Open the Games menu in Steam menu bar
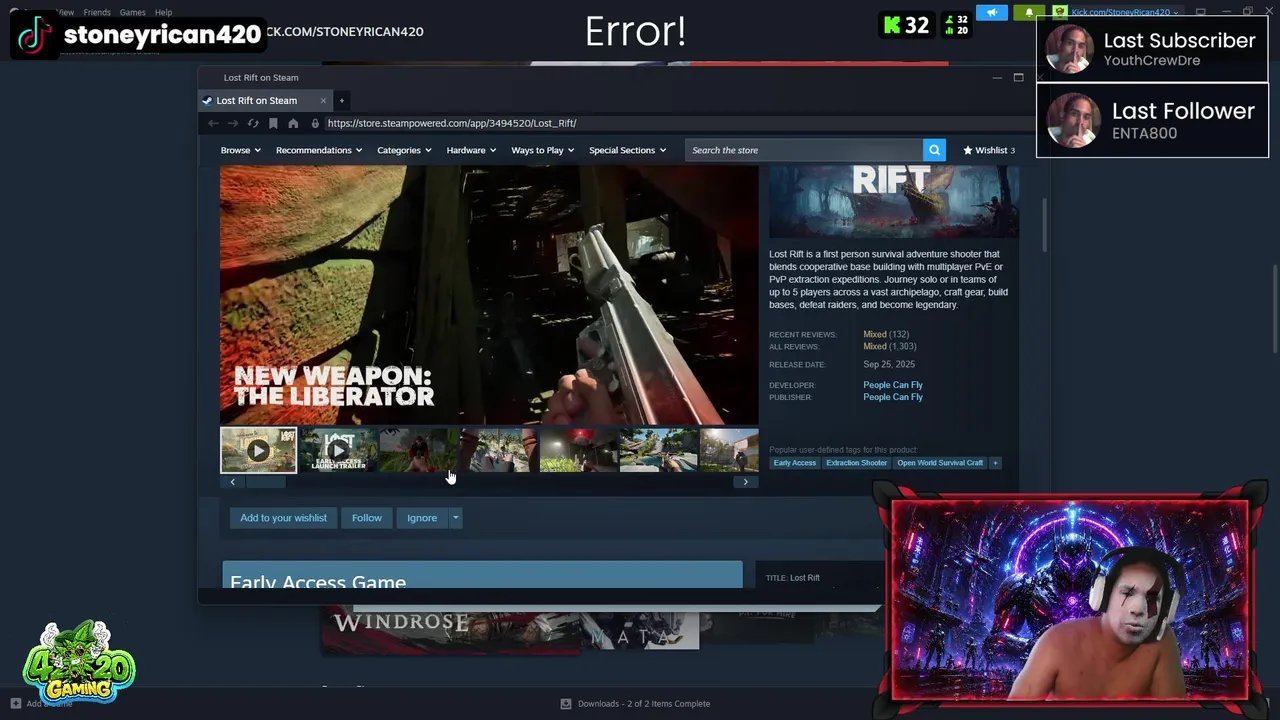1280x720 pixels. point(133,12)
